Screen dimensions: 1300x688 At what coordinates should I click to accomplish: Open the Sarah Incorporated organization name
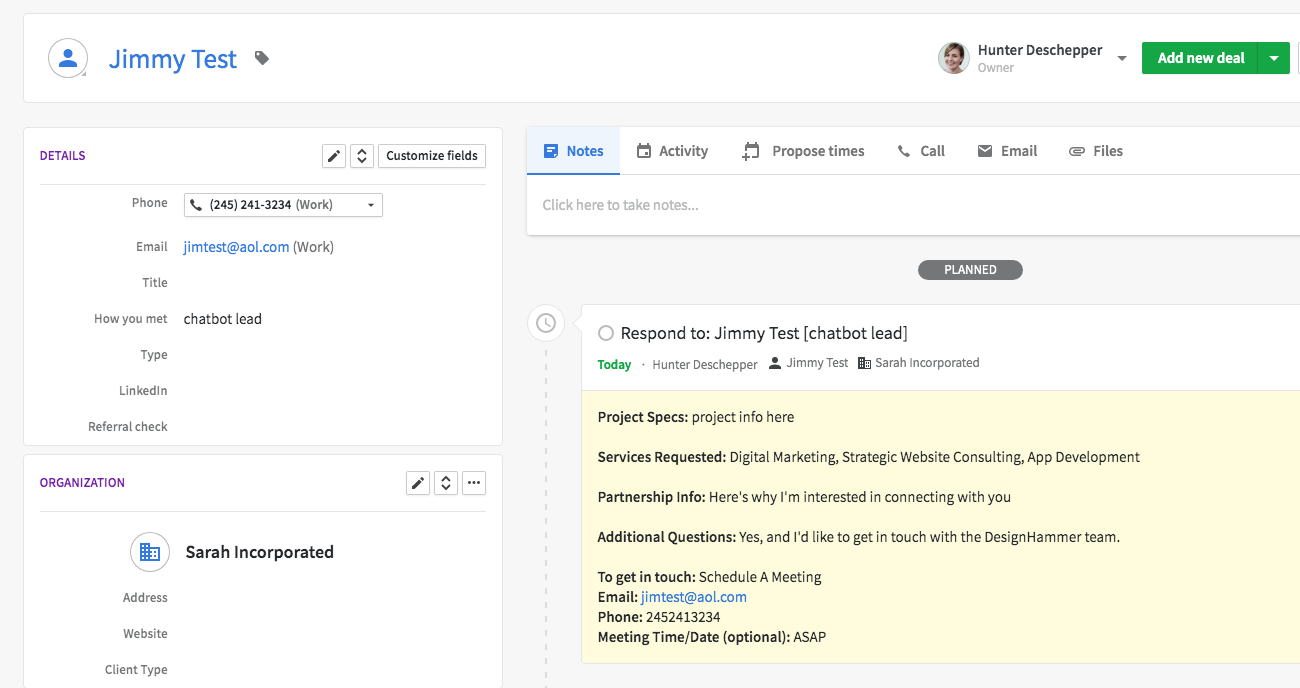tap(260, 552)
